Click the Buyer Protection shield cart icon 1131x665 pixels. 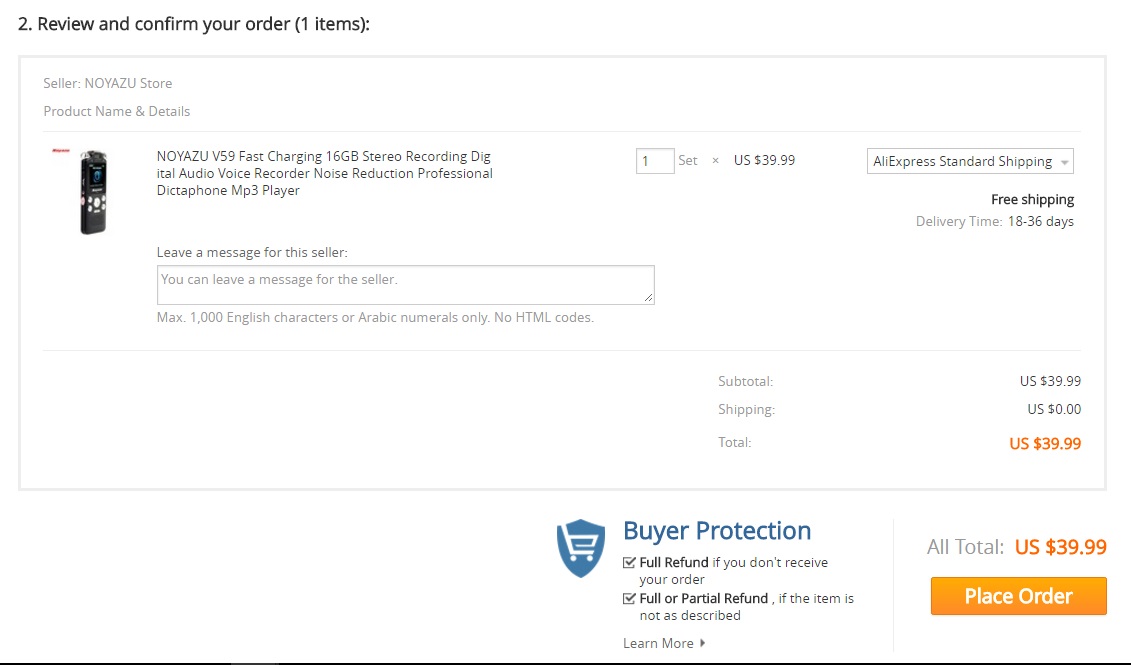tap(581, 548)
